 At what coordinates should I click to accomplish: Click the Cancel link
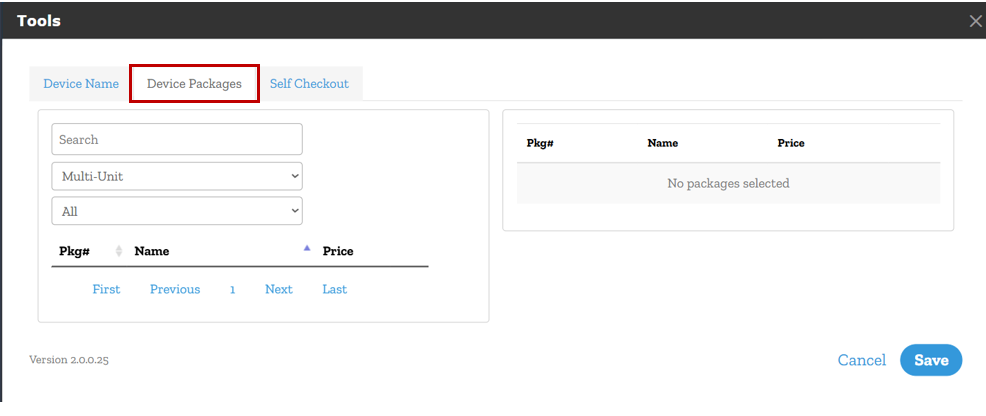coord(861,360)
